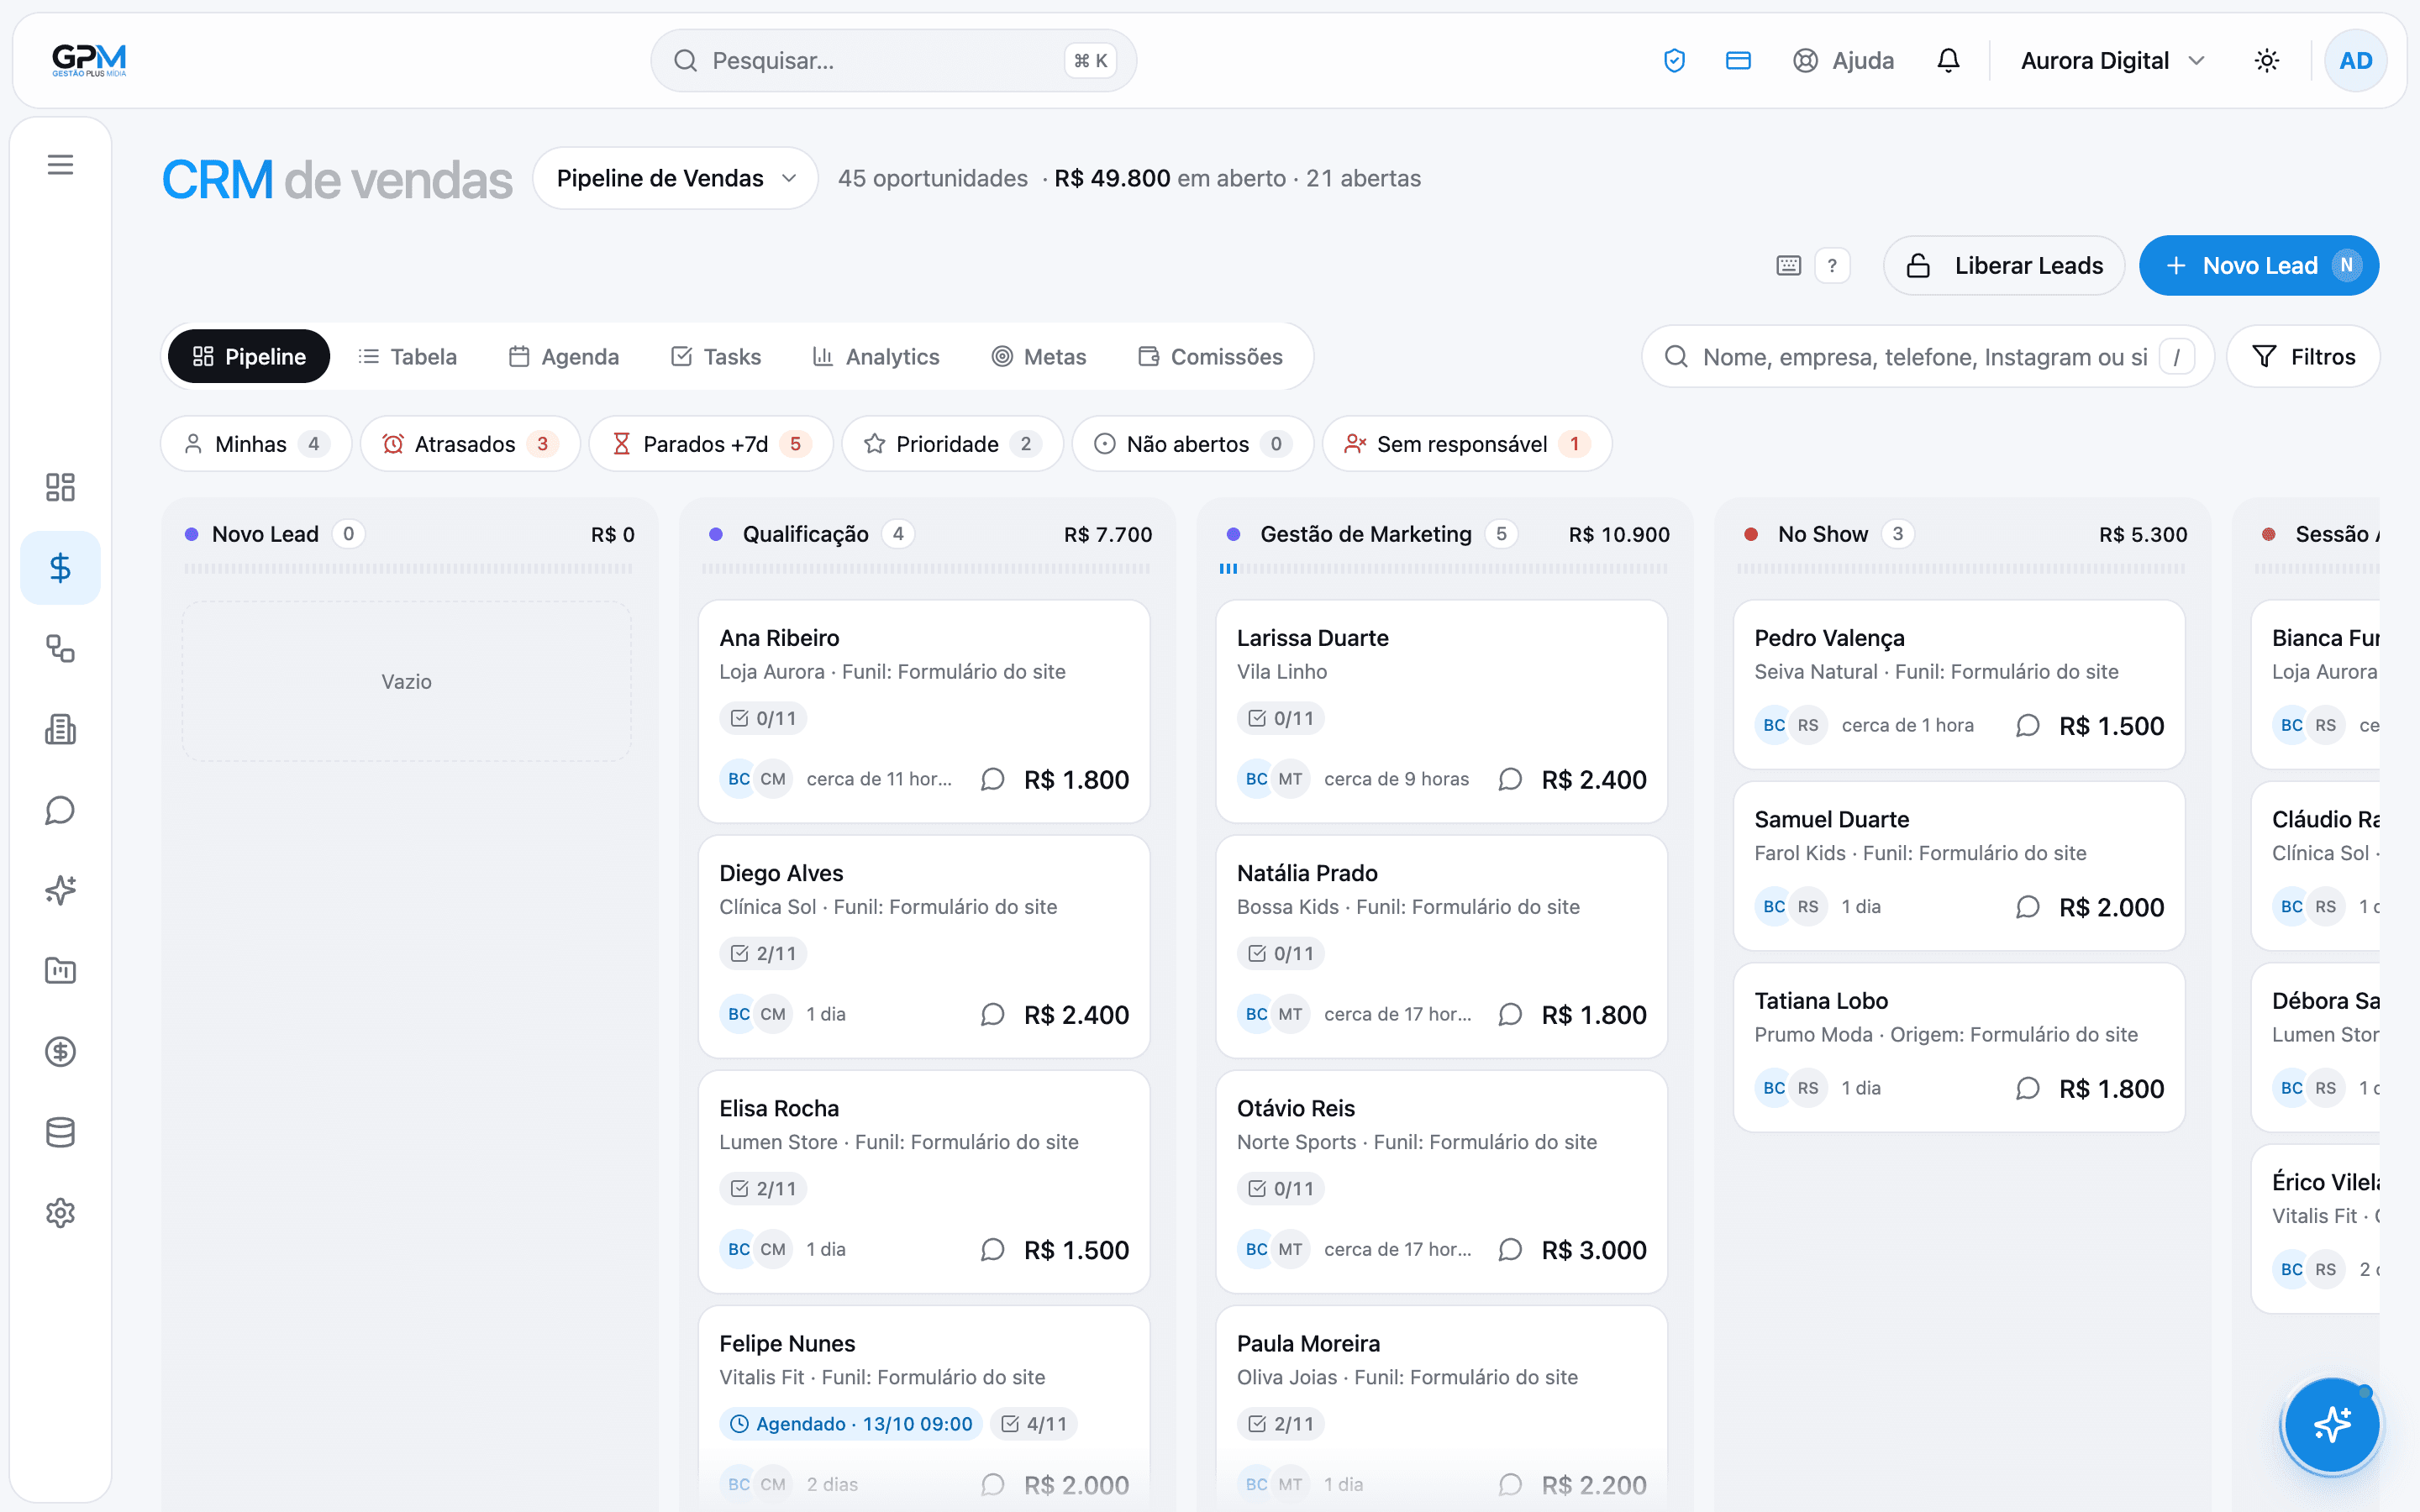Image resolution: width=2420 pixels, height=1512 pixels.
Task: Toggle the Prioridade quick filter
Action: pyautogui.click(x=952, y=444)
